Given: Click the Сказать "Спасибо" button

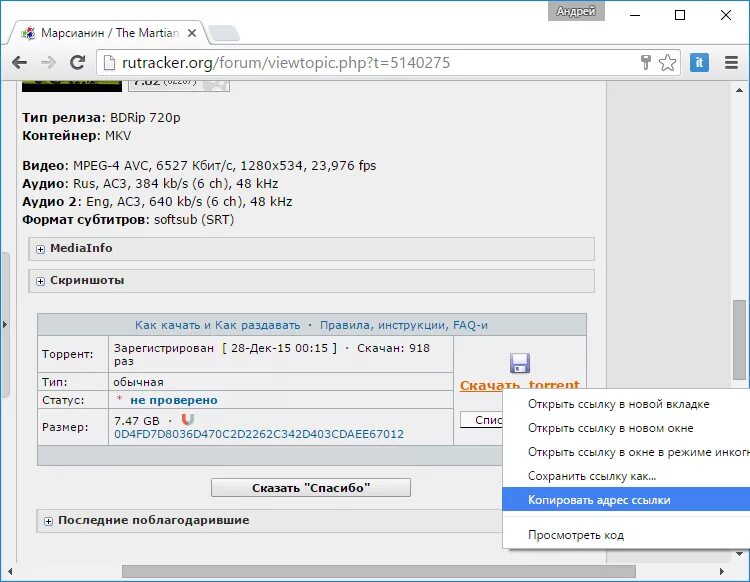Looking at the screenshot, I should 311,488.
